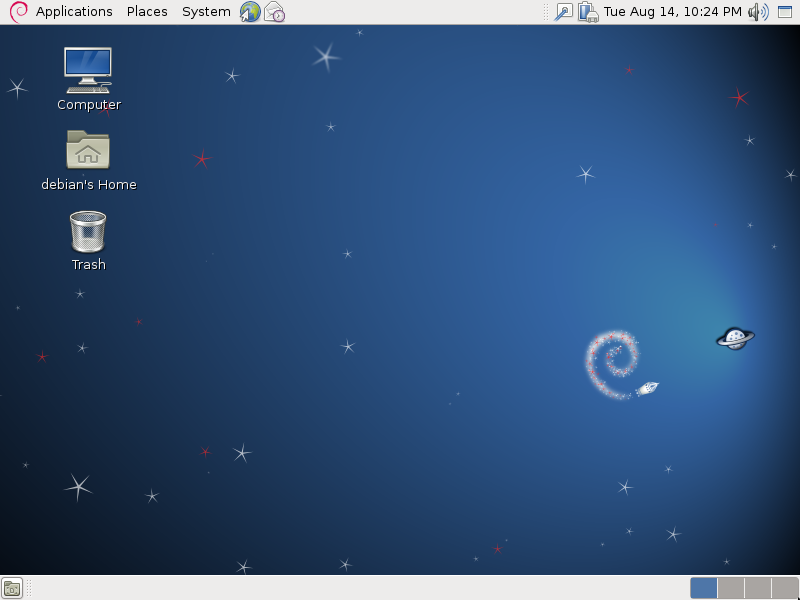The width and height of the screenshot is (800, 600).
Task: Select the Computer desktop icon
Action: click(x=88, y=70)
